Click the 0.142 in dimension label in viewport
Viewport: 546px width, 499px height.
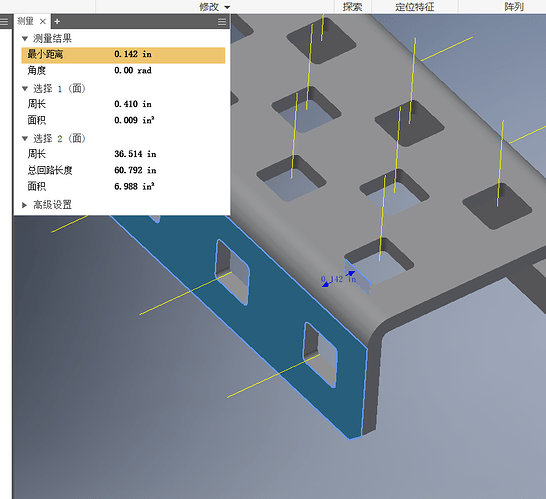coord(338,279)
